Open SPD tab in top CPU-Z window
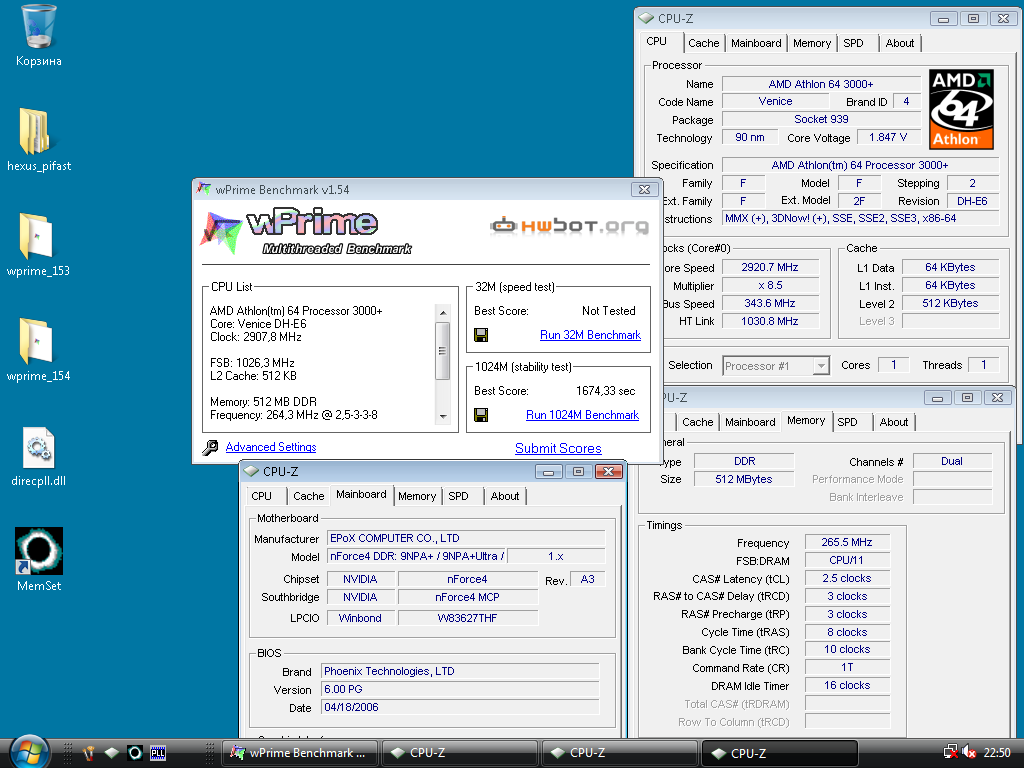The image size is (1024, 768). click(x=853, y=43)
